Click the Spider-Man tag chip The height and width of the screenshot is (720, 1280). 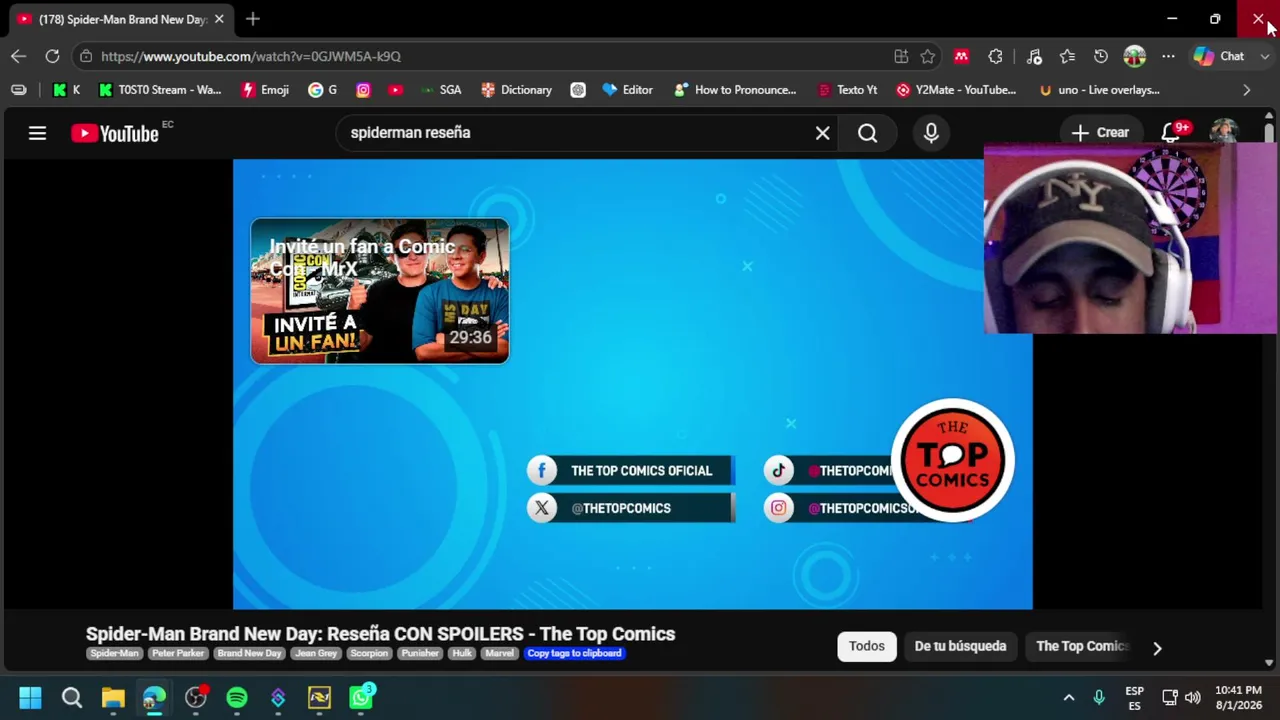pos(114,653)
